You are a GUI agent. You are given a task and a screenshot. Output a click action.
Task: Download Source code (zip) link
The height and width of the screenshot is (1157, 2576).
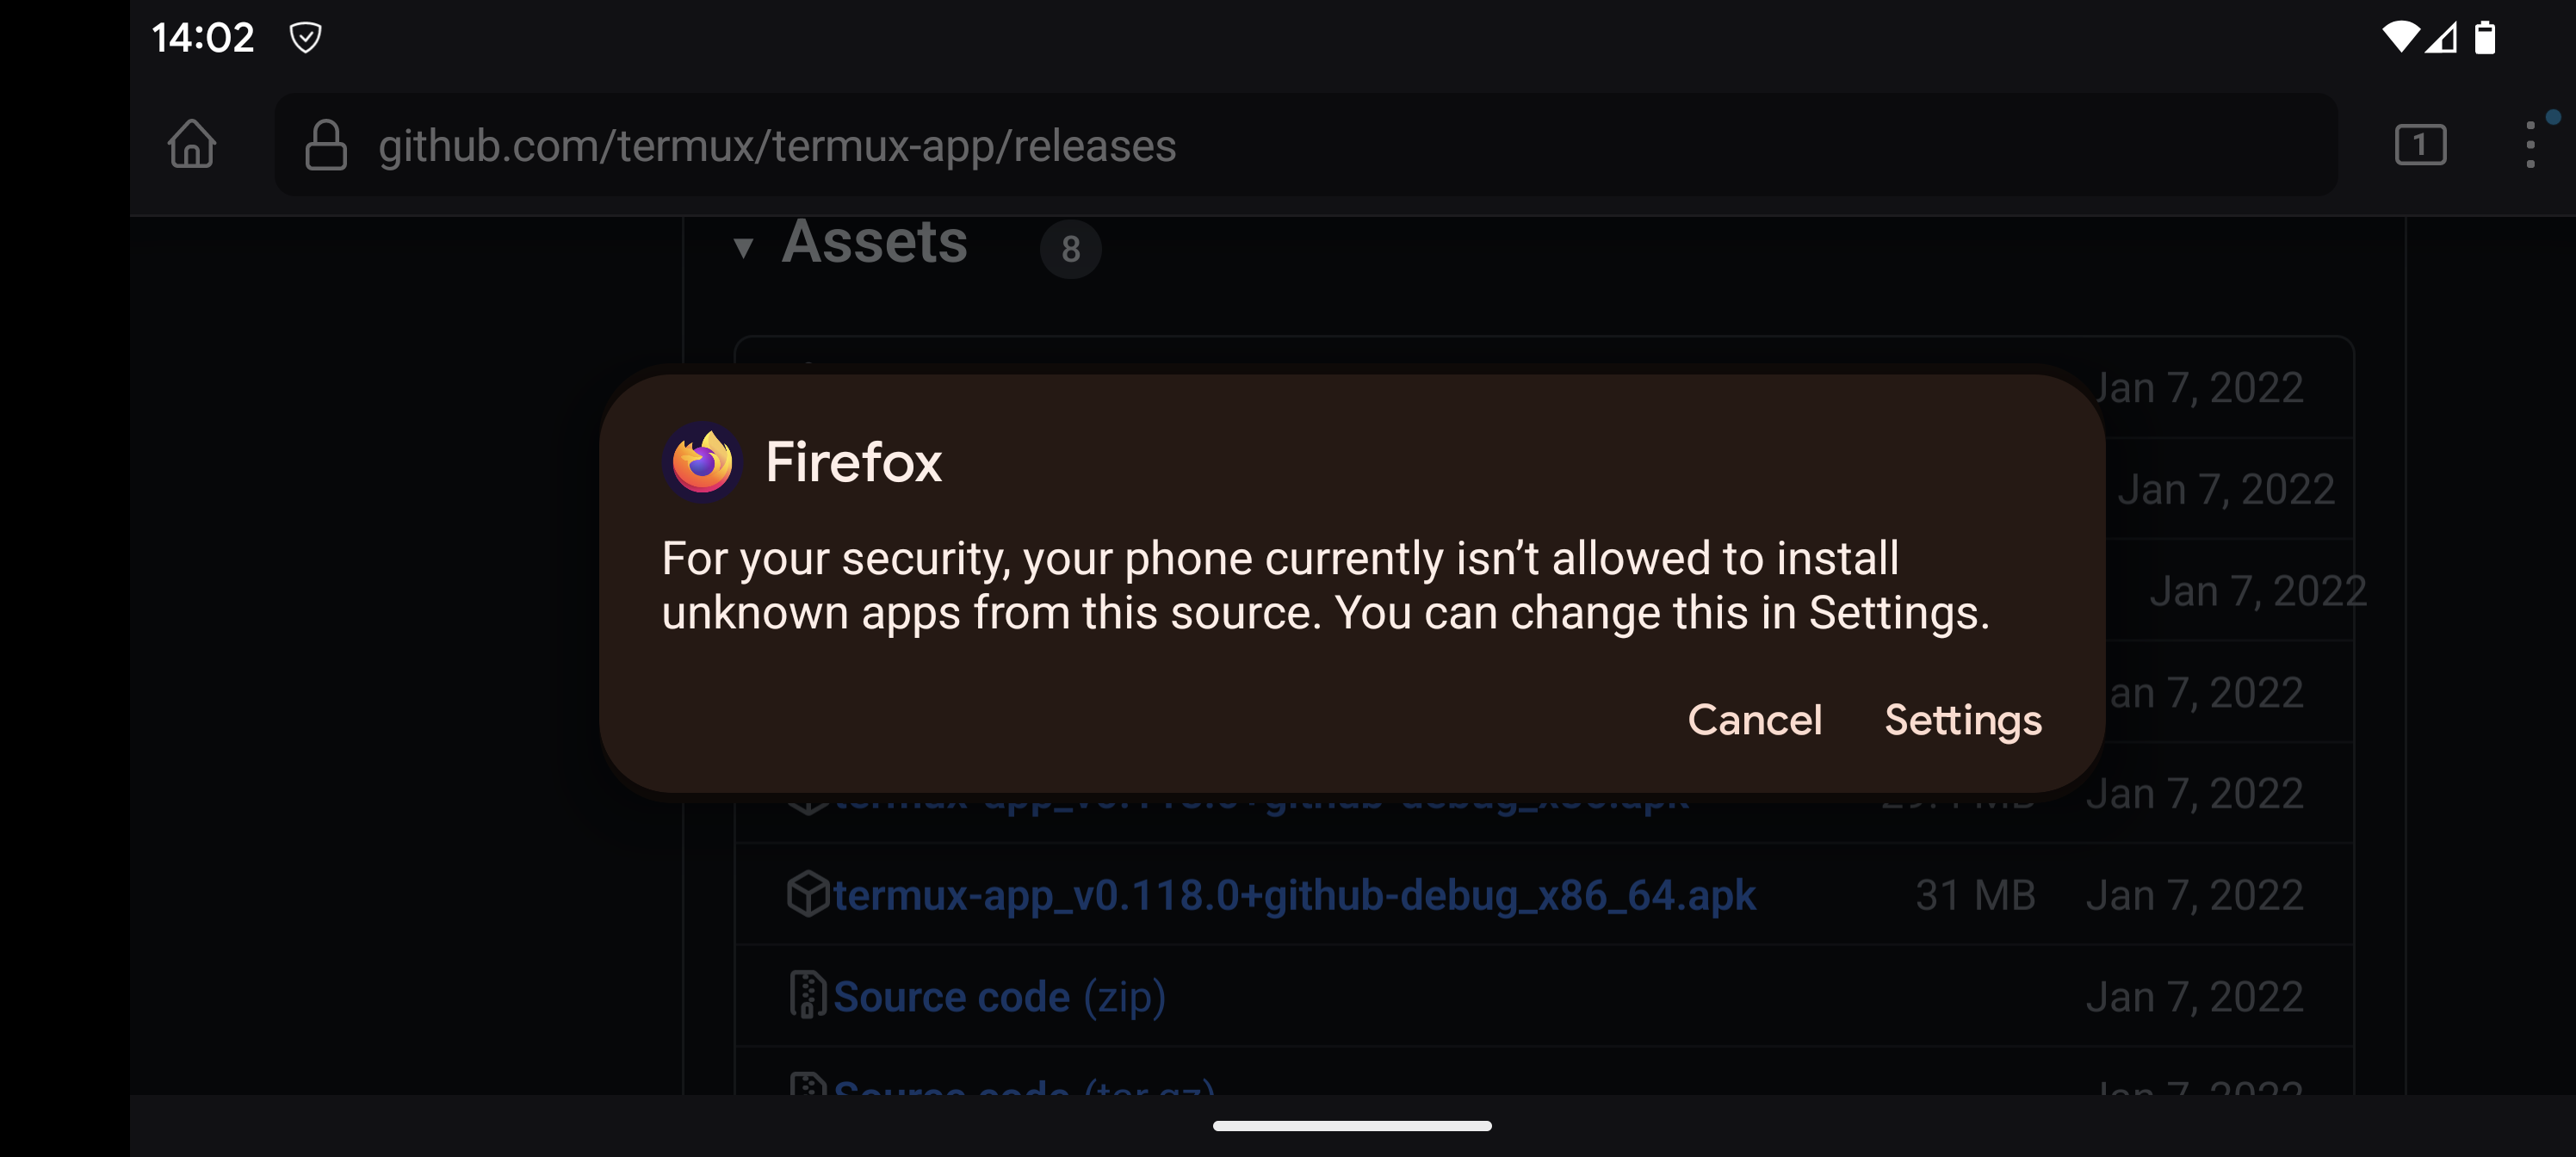pyautogui.click(x=999, y=997)
